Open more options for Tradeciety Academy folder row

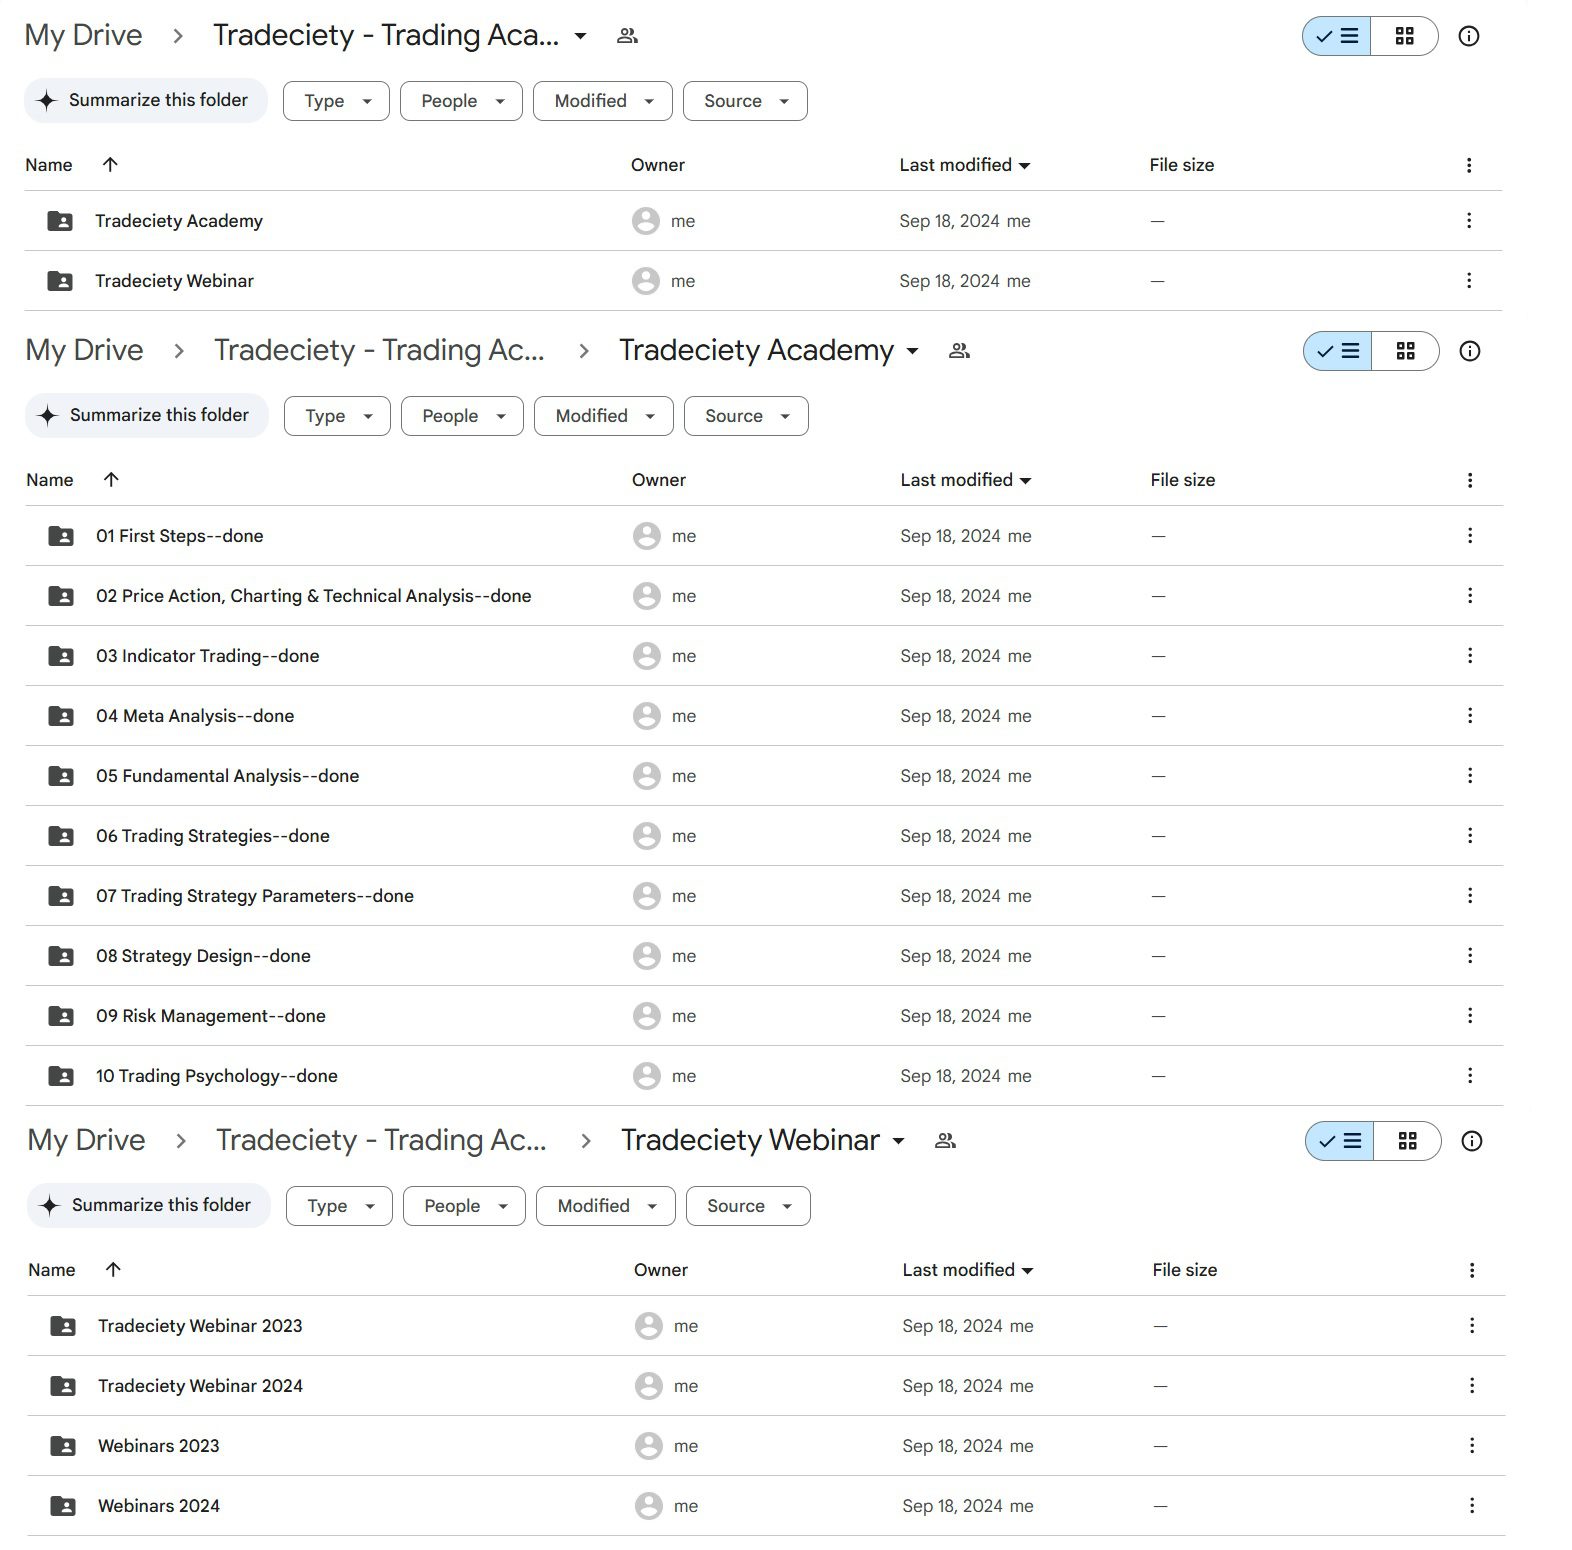click(1468, 221)
